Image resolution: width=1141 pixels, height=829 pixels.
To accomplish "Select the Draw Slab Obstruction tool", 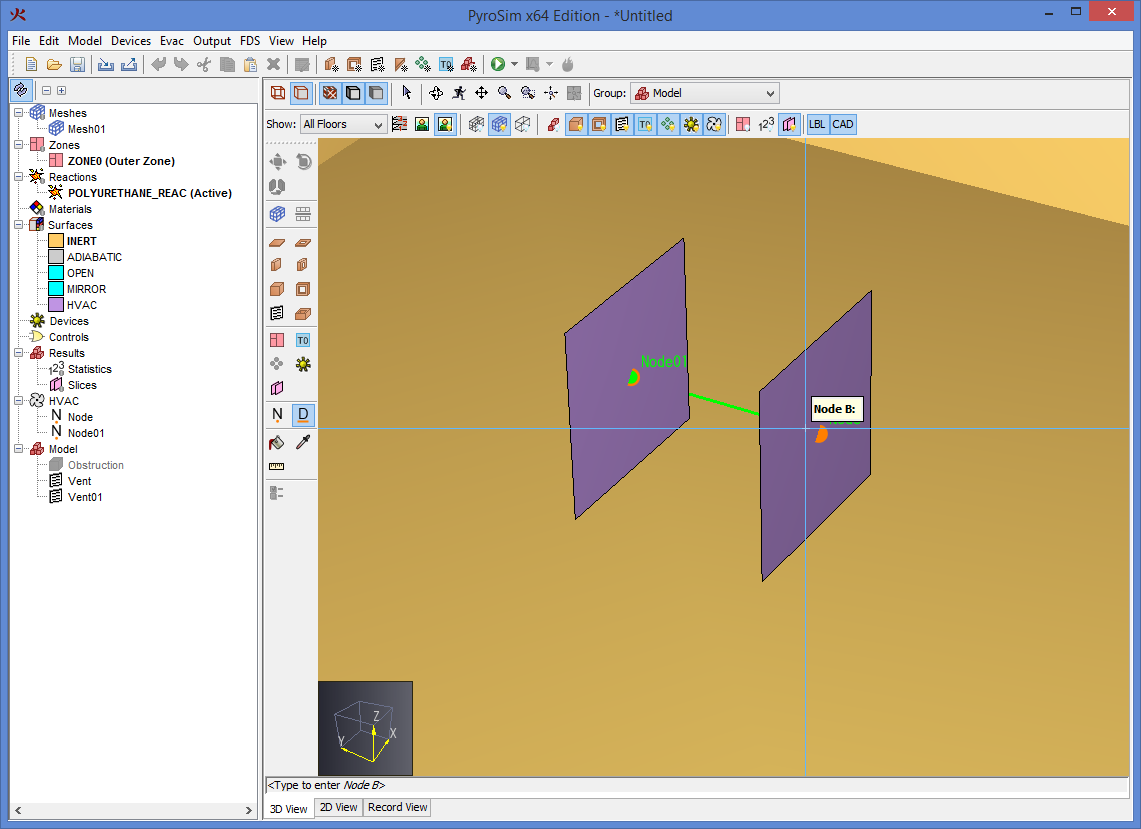I will pyautogui.click(x=277, y=242).
